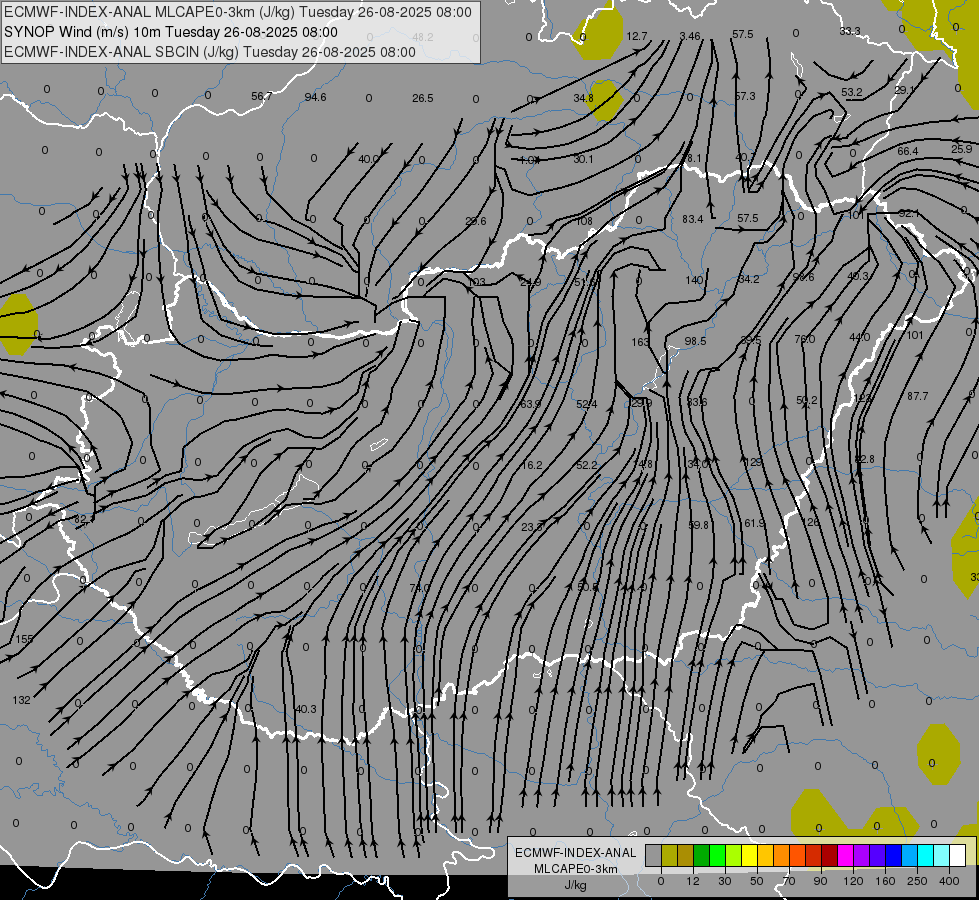Click the white legend swatch
979x900 pixels.
(958, 855)
